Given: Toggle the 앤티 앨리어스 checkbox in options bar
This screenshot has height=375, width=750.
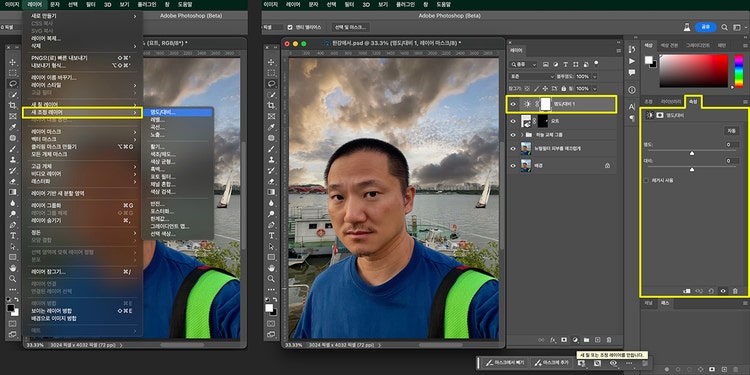Looking at the screenshot, I should coord(290,27).
